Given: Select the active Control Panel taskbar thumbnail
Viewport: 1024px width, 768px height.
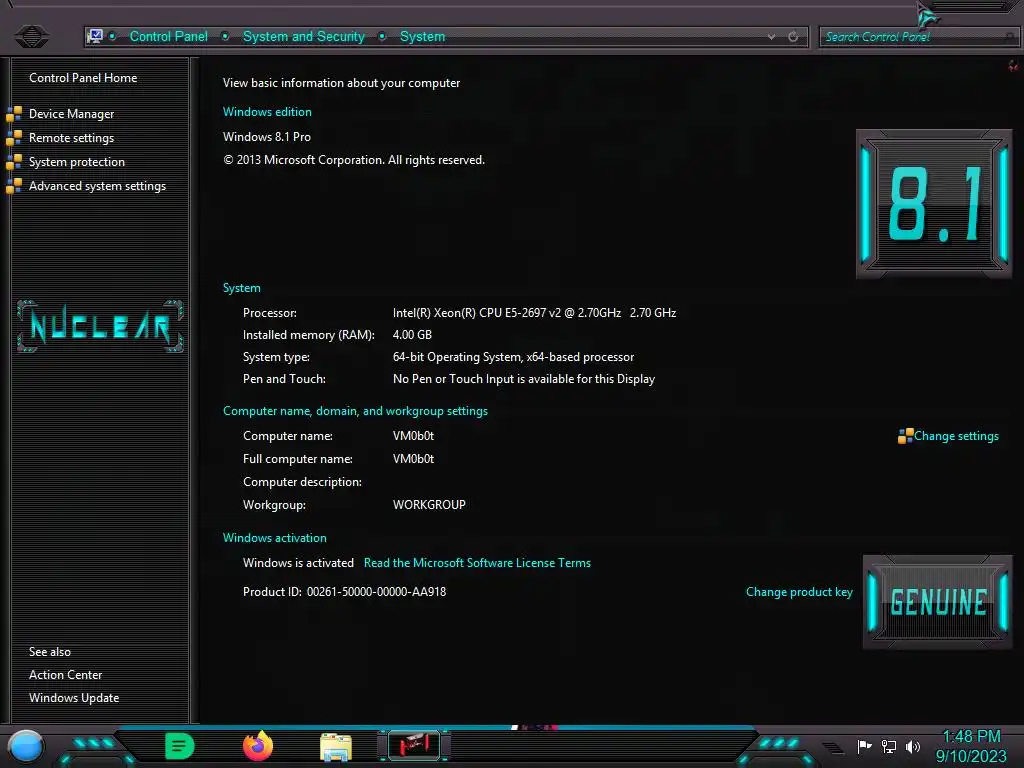Looking at the screenshot, I should tap(414, 745).
